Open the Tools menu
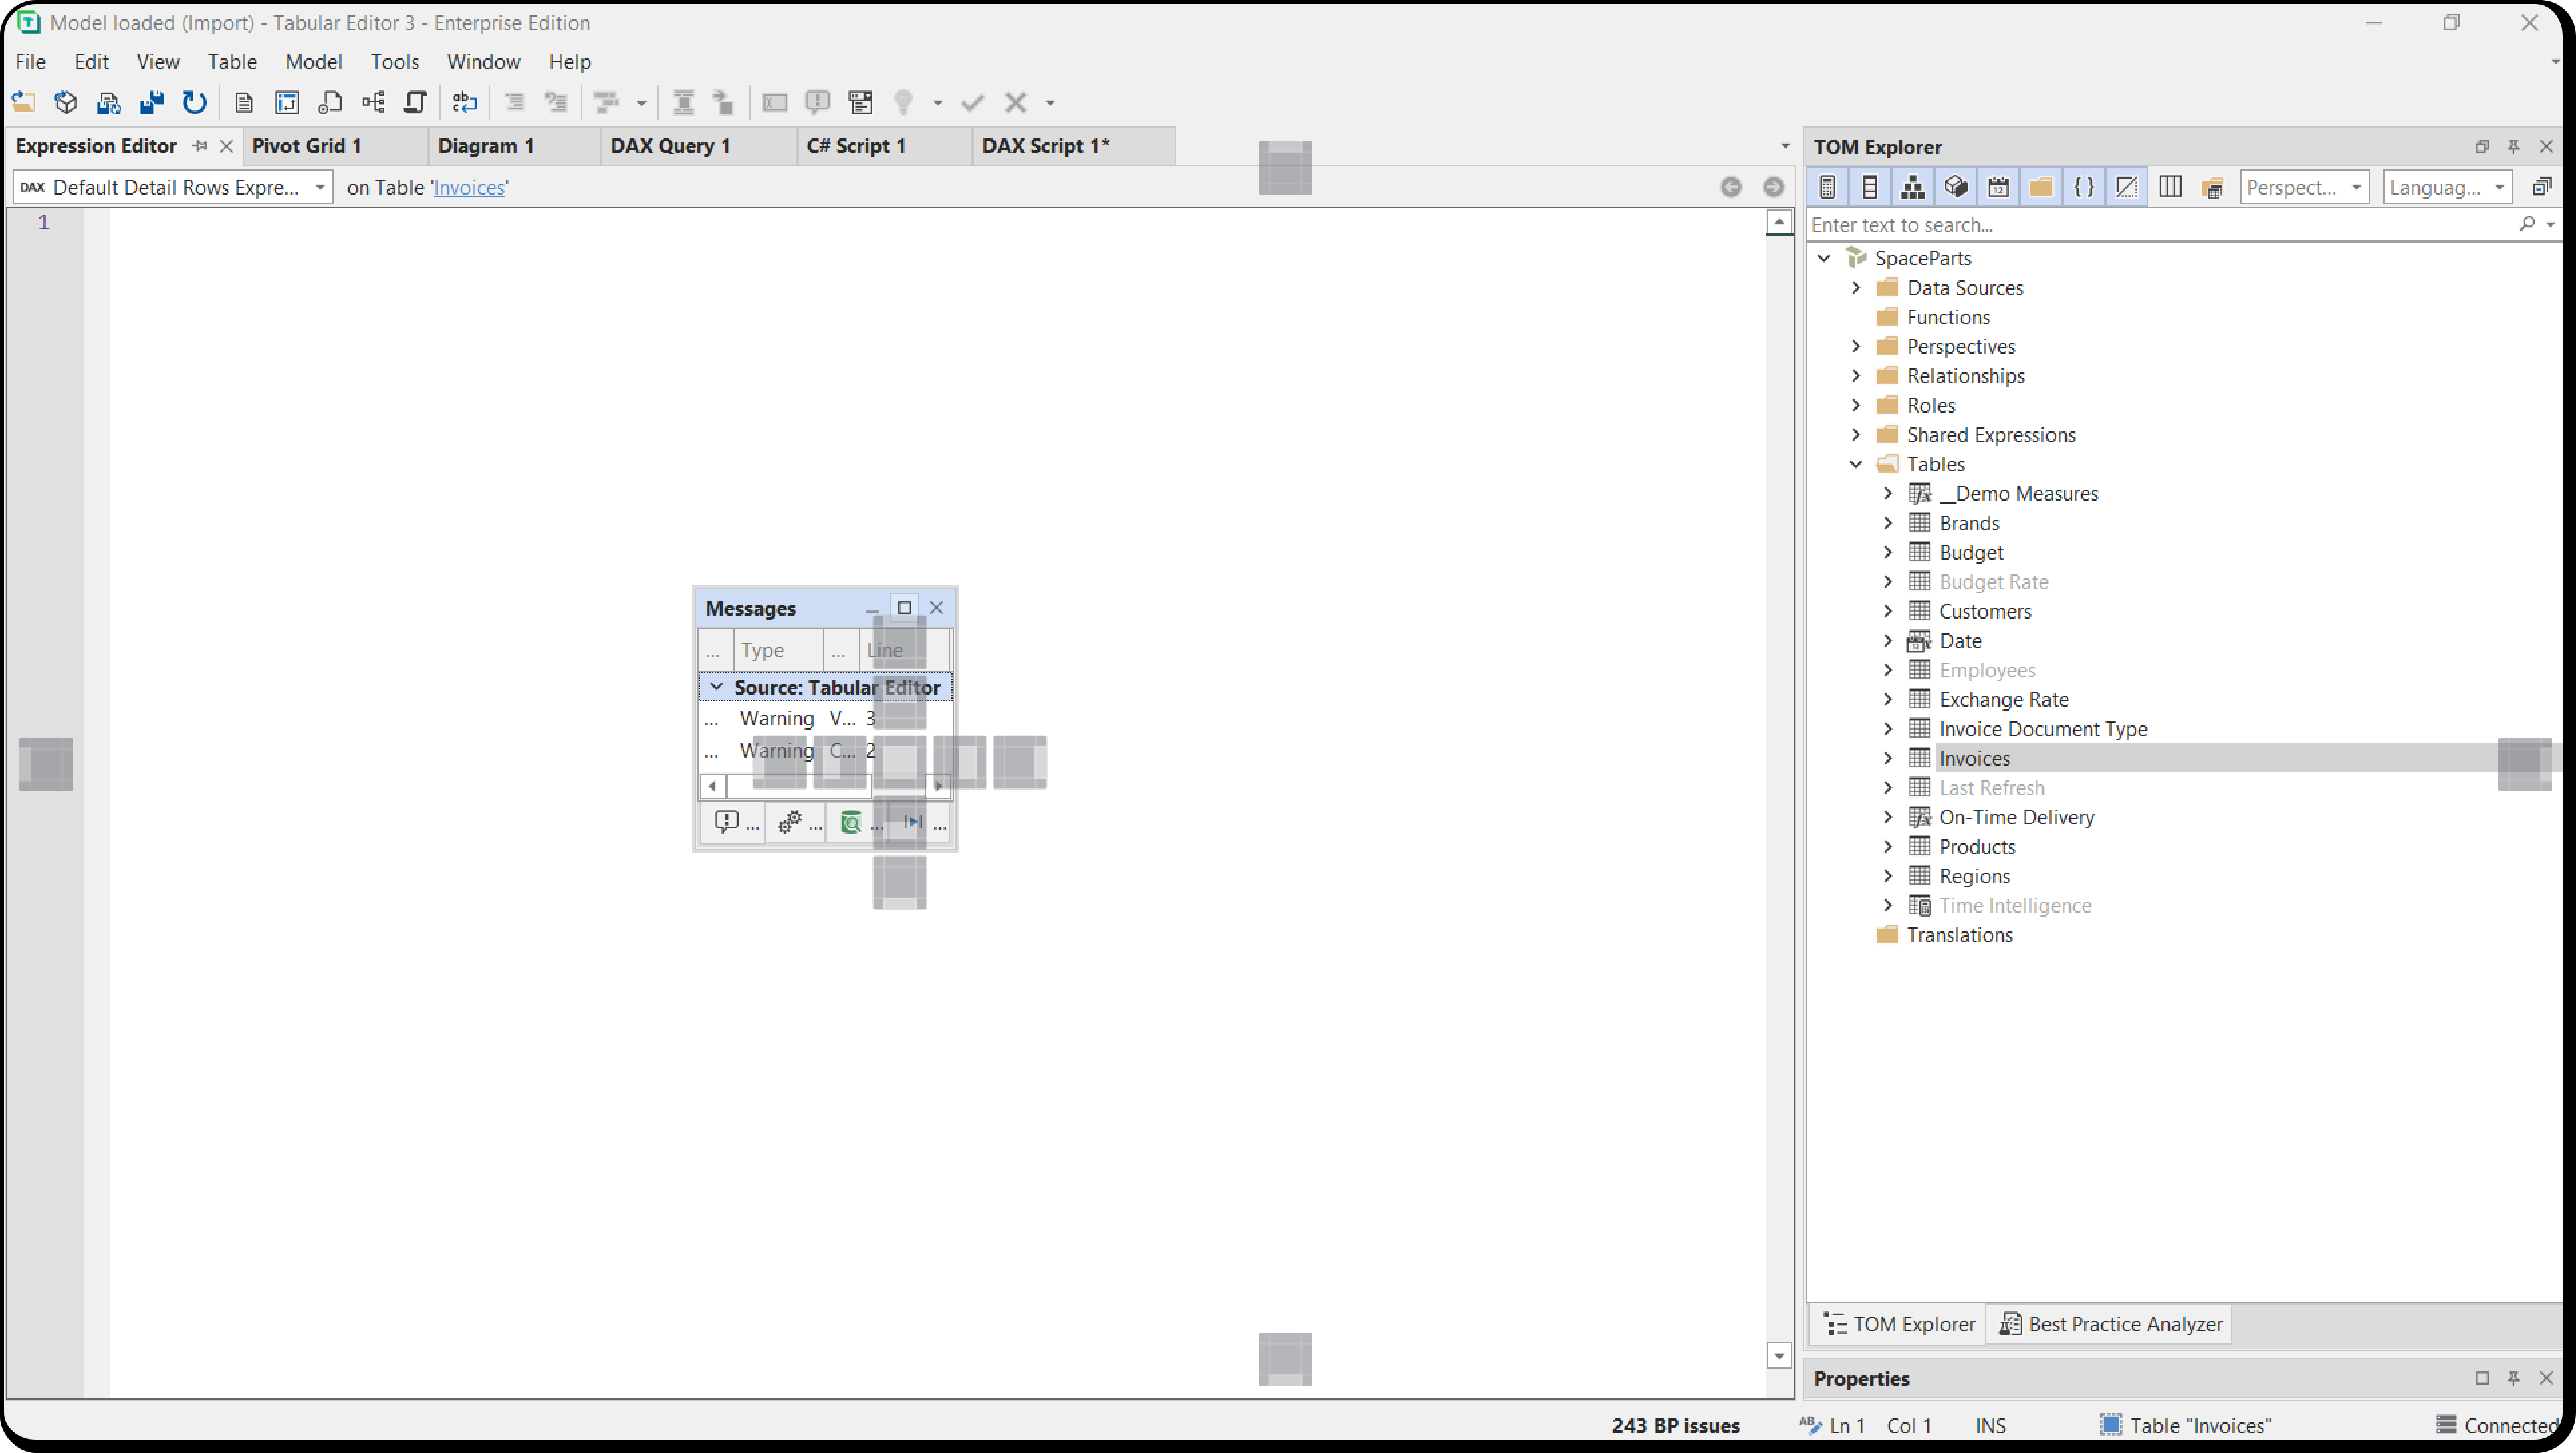Image resolution: width=2576 pixels, height=1453 pixels. [394, 62]
